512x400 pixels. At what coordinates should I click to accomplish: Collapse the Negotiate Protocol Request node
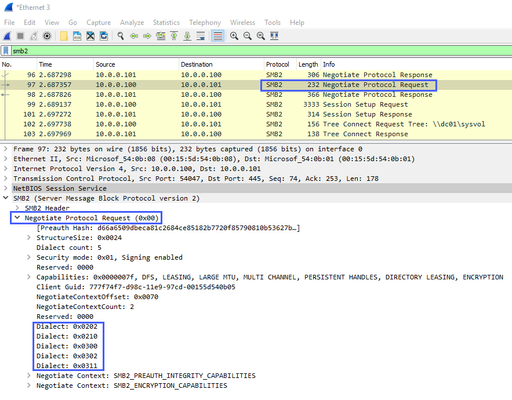(17, 218)
